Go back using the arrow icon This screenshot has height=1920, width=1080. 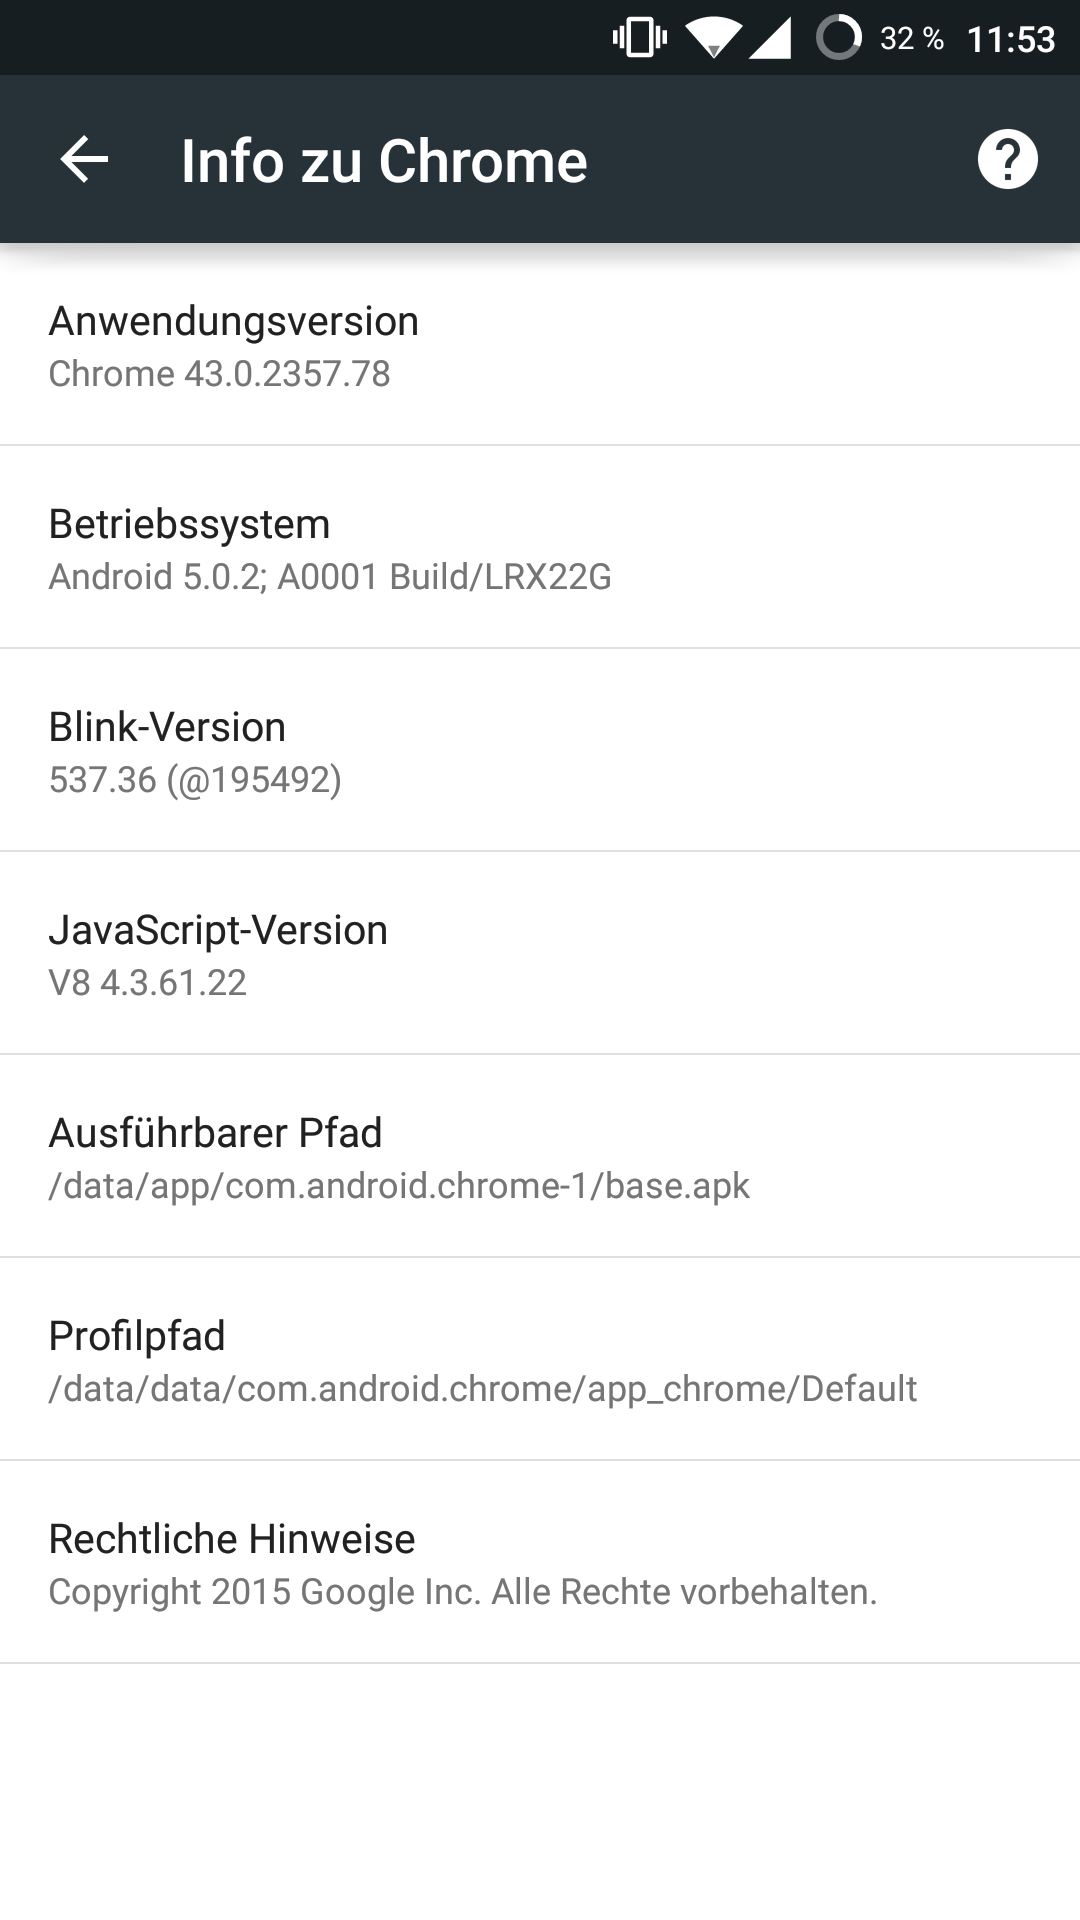coord(84,160)
